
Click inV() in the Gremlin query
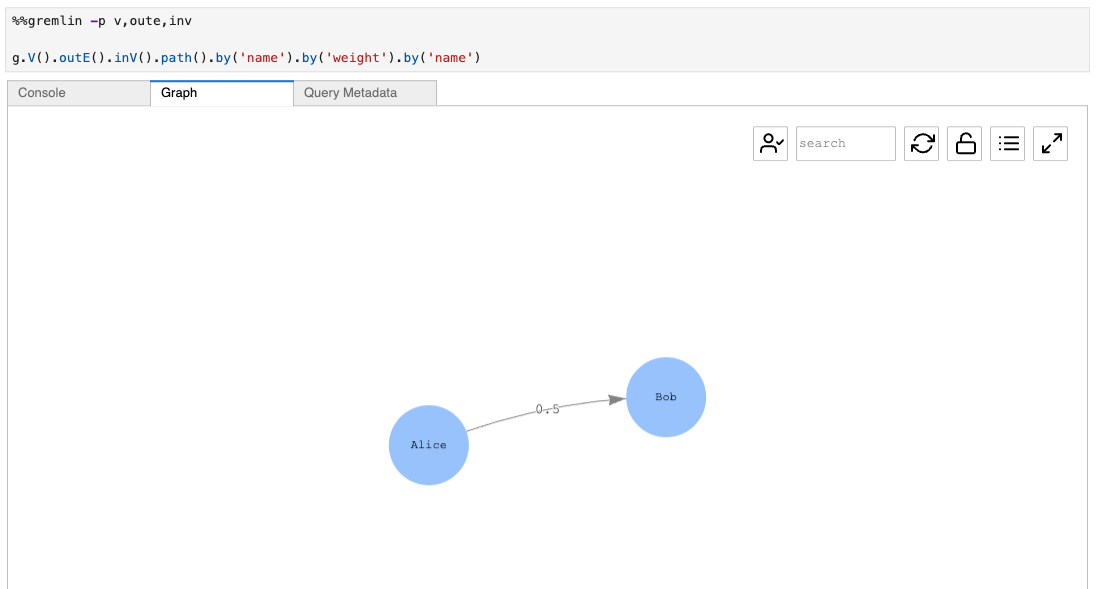[133, 57]
